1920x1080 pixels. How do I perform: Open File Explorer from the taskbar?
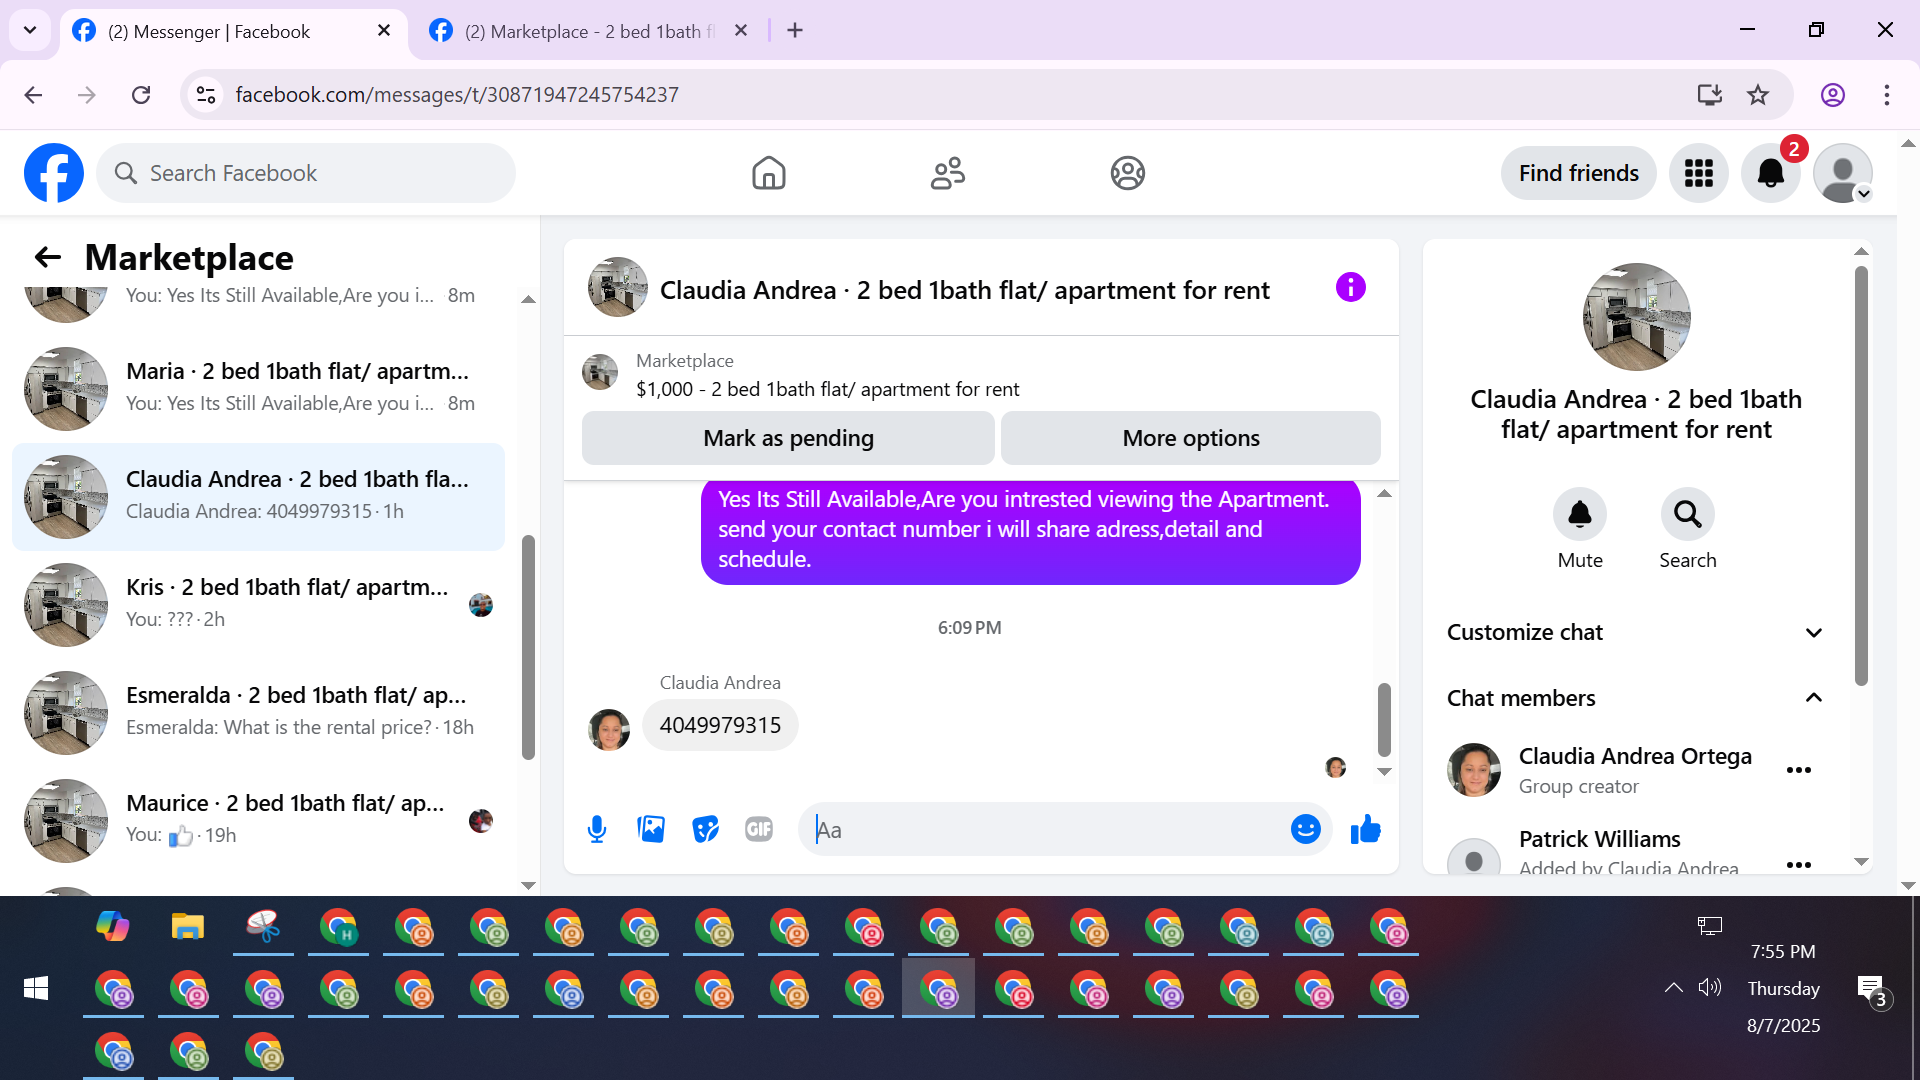coord(188,927)
